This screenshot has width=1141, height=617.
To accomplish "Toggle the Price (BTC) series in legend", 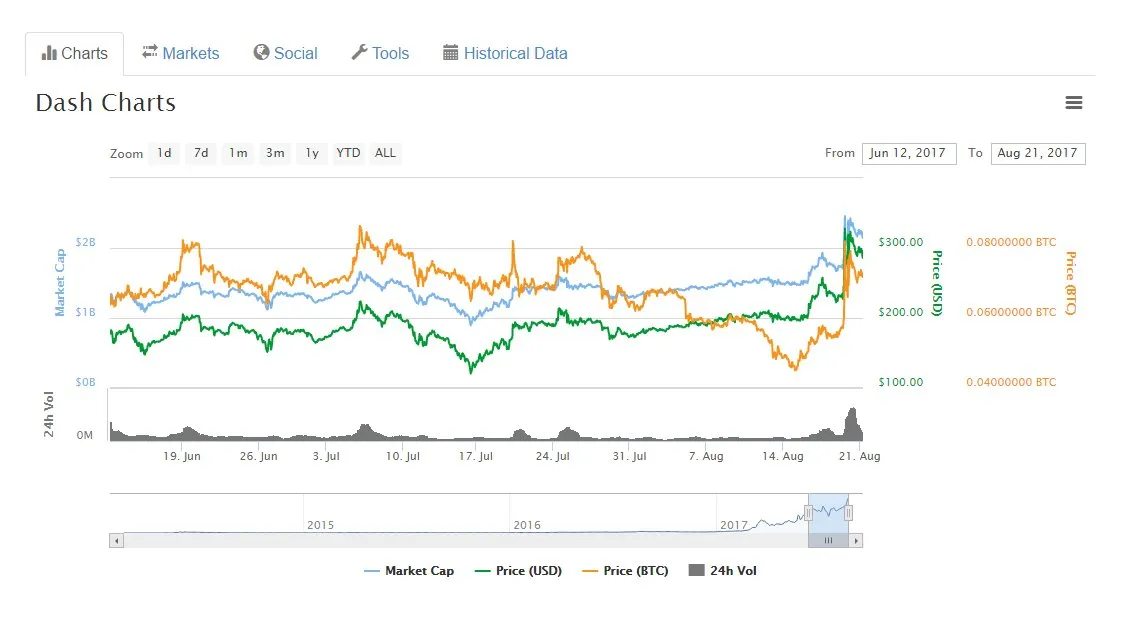I will pyautogui.click(x=625, y=571).
